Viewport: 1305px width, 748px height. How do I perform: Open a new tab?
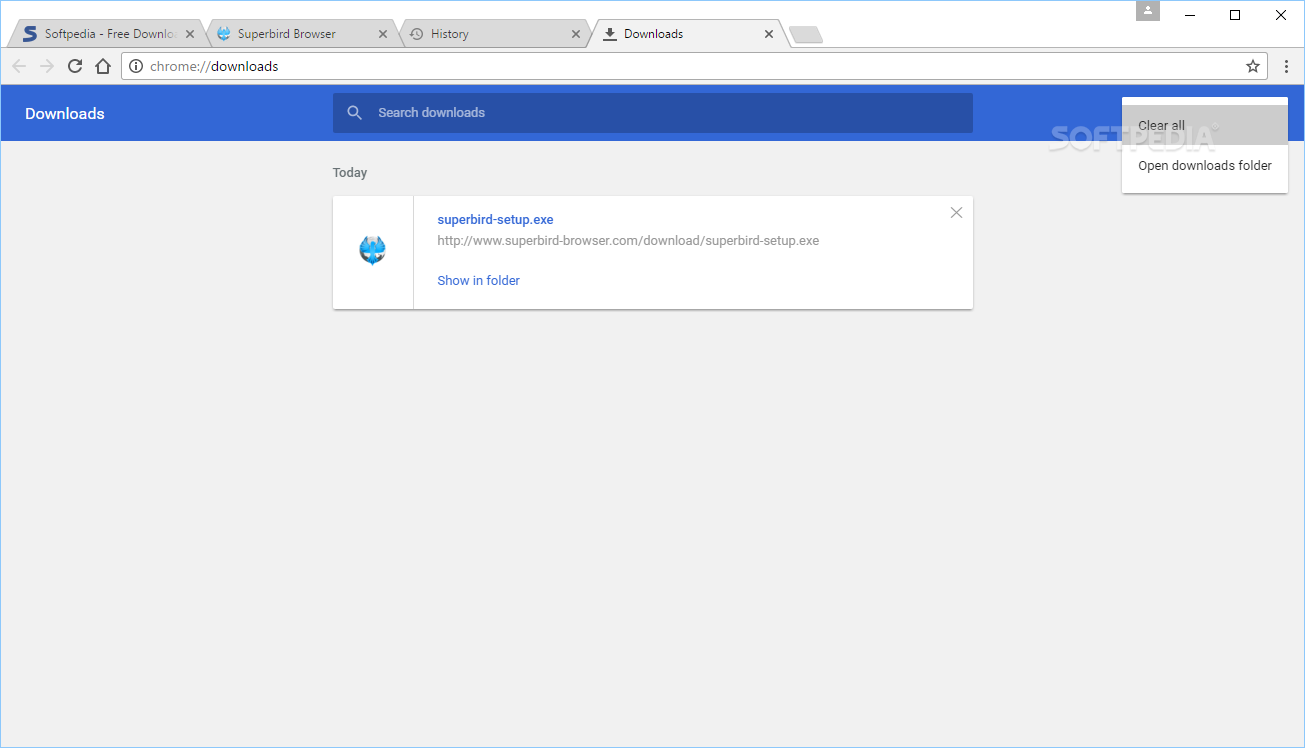coord(805,35)
